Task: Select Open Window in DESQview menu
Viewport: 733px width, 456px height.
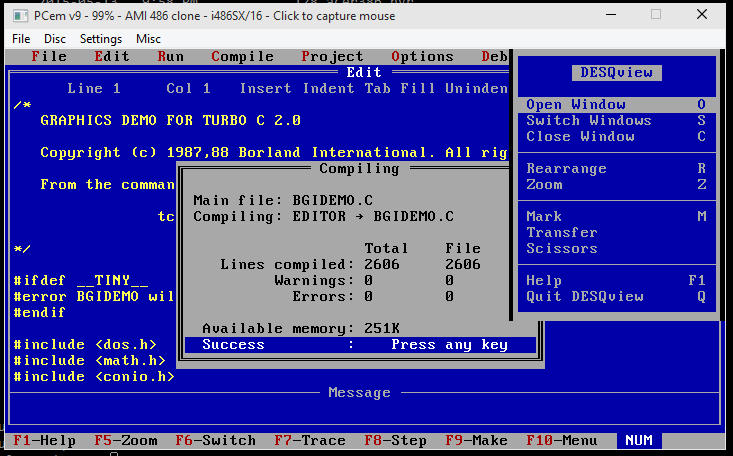Action: pos(617,105)
